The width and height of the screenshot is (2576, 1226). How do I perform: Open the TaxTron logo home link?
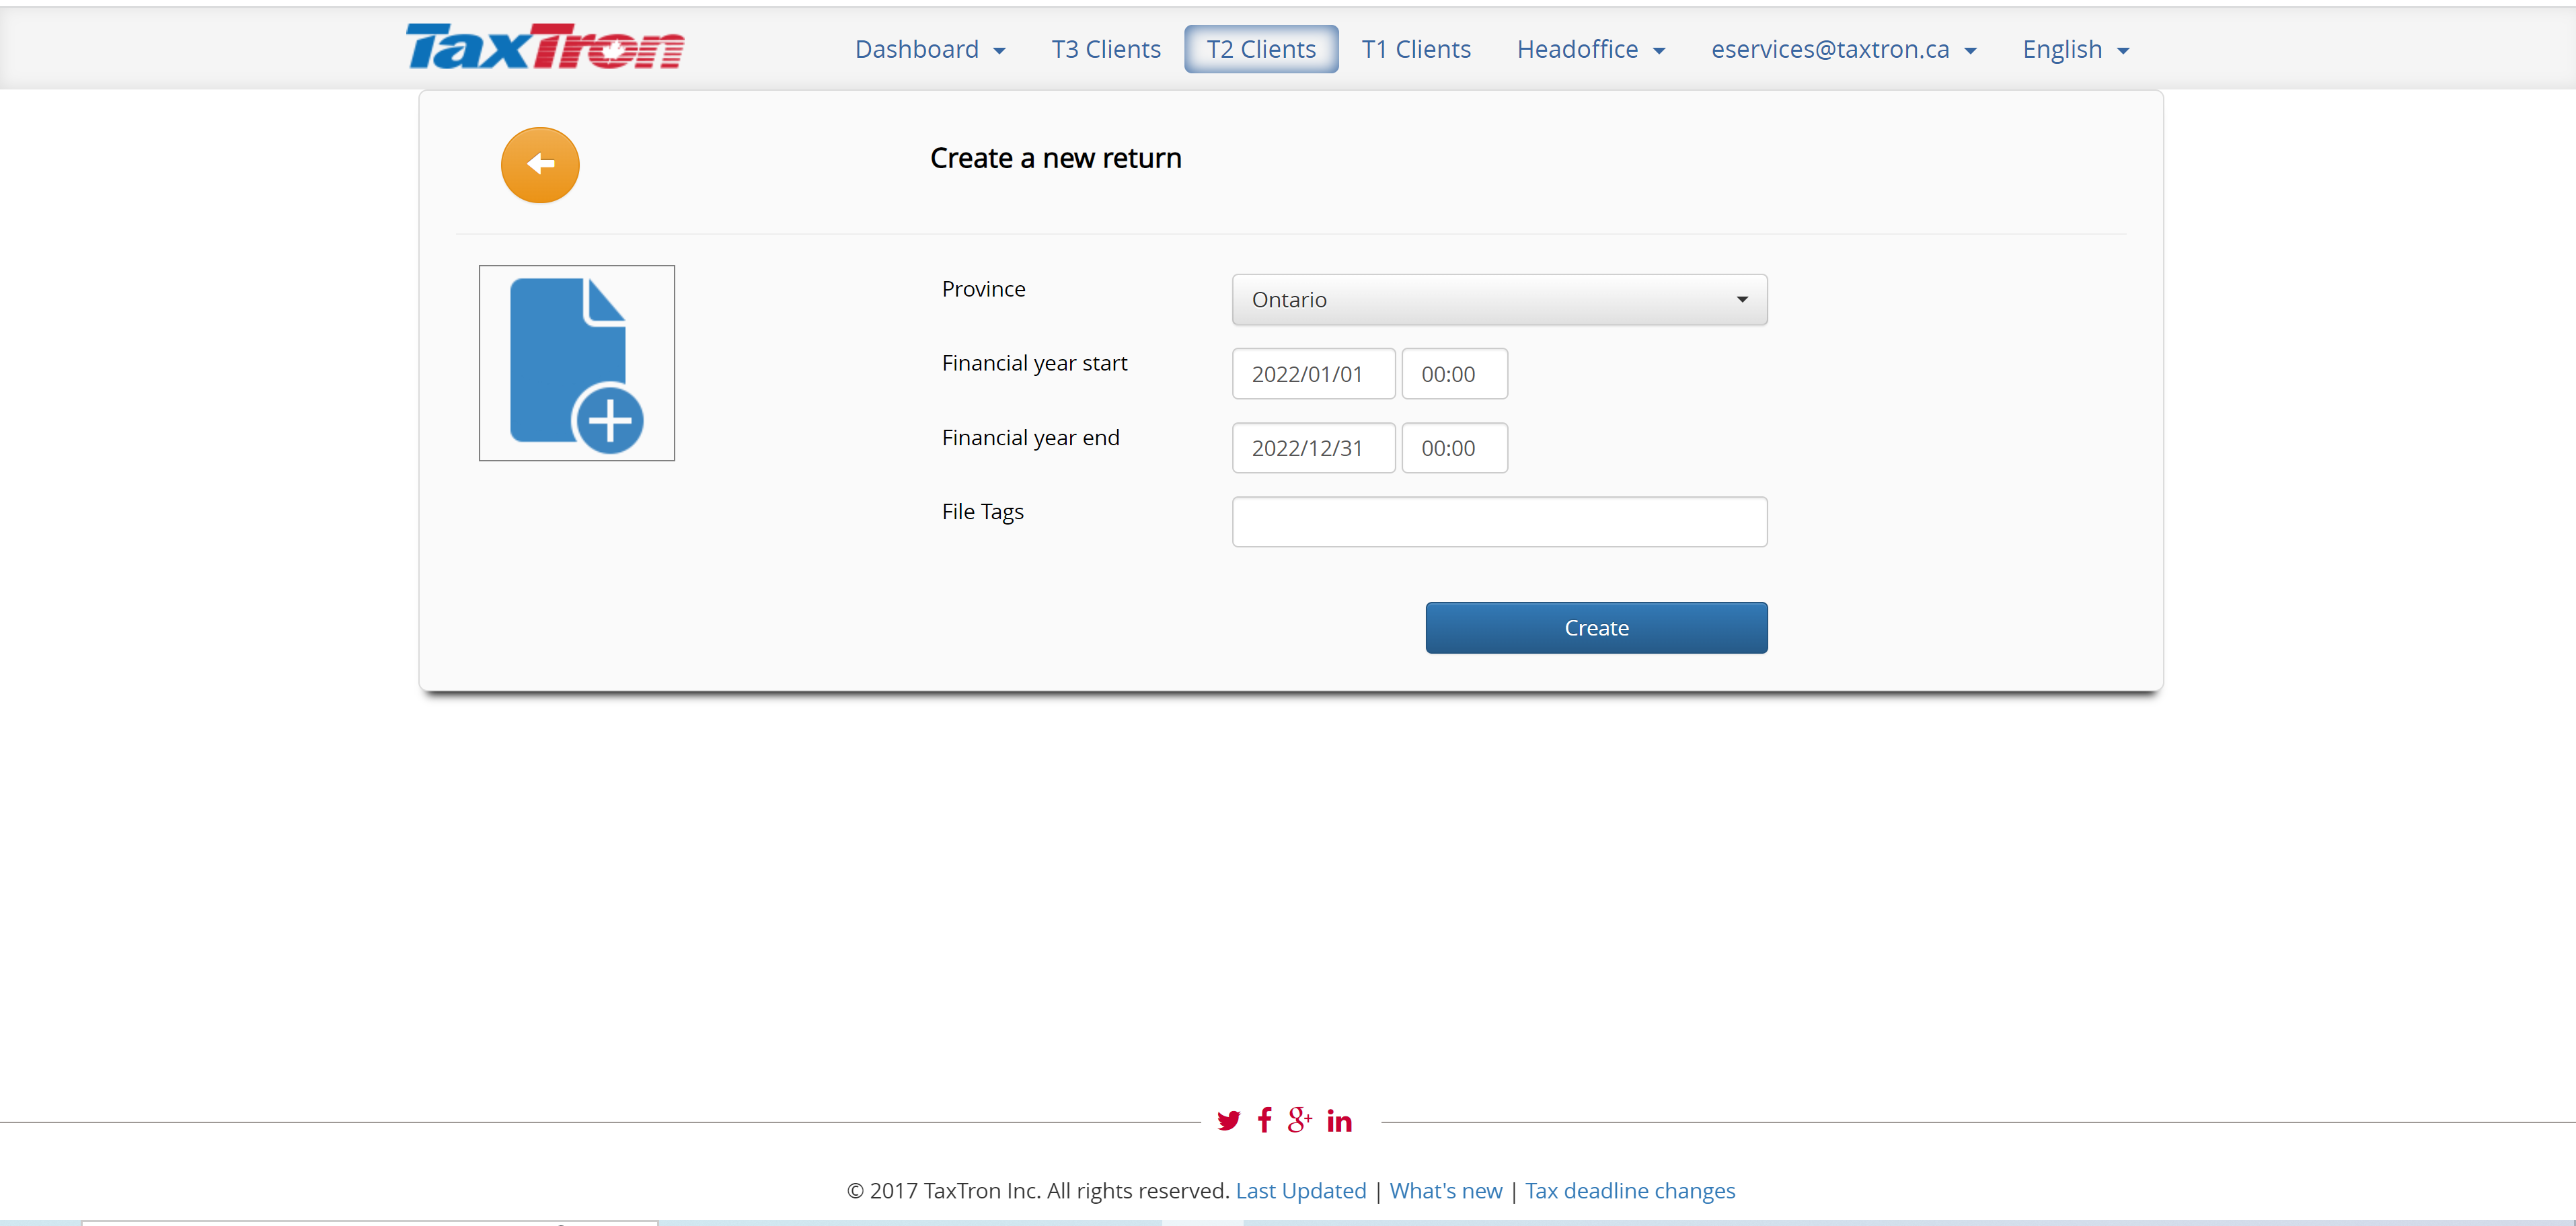click(545, 47)
